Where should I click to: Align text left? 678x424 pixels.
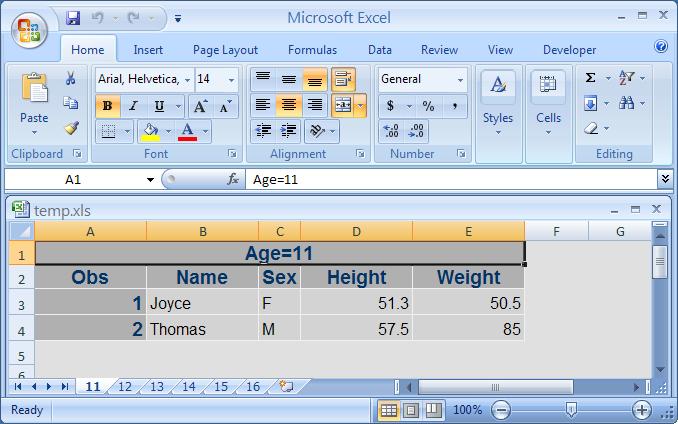point(263,105)
